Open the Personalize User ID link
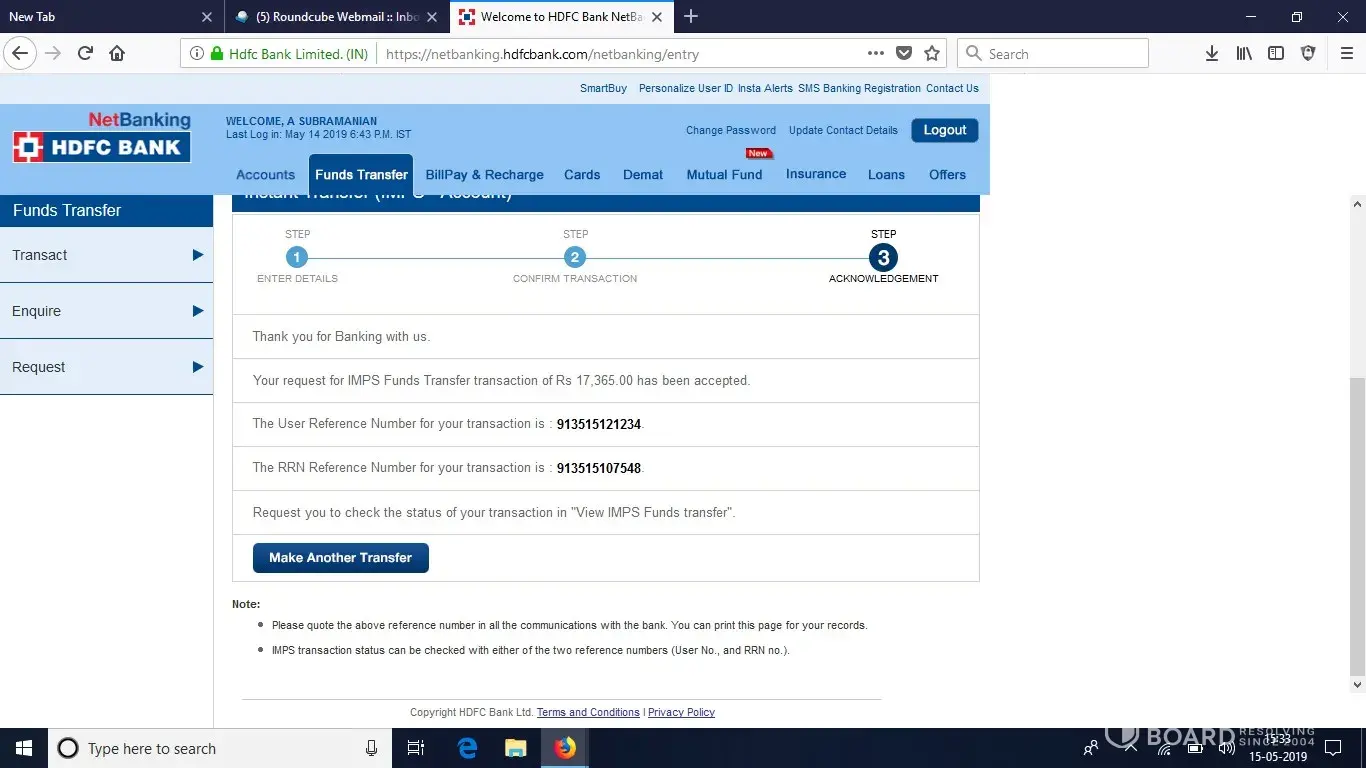The height and width of the screenshot is (768, 1366). (x=686, y=88)
